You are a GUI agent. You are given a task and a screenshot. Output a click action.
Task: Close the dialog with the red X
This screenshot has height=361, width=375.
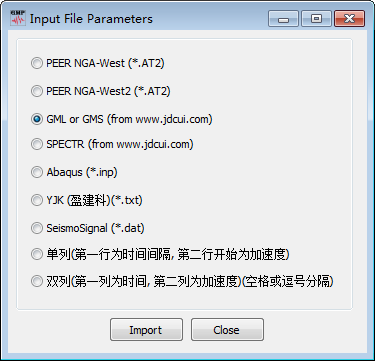coord(350,19)
